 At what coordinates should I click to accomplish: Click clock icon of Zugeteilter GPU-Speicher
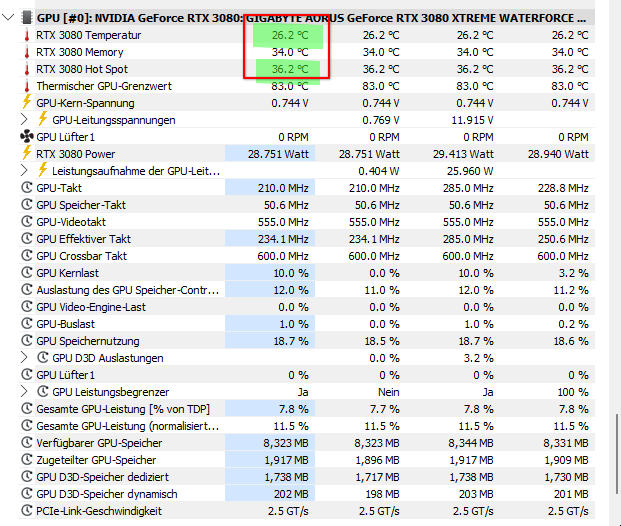[27, 459]
